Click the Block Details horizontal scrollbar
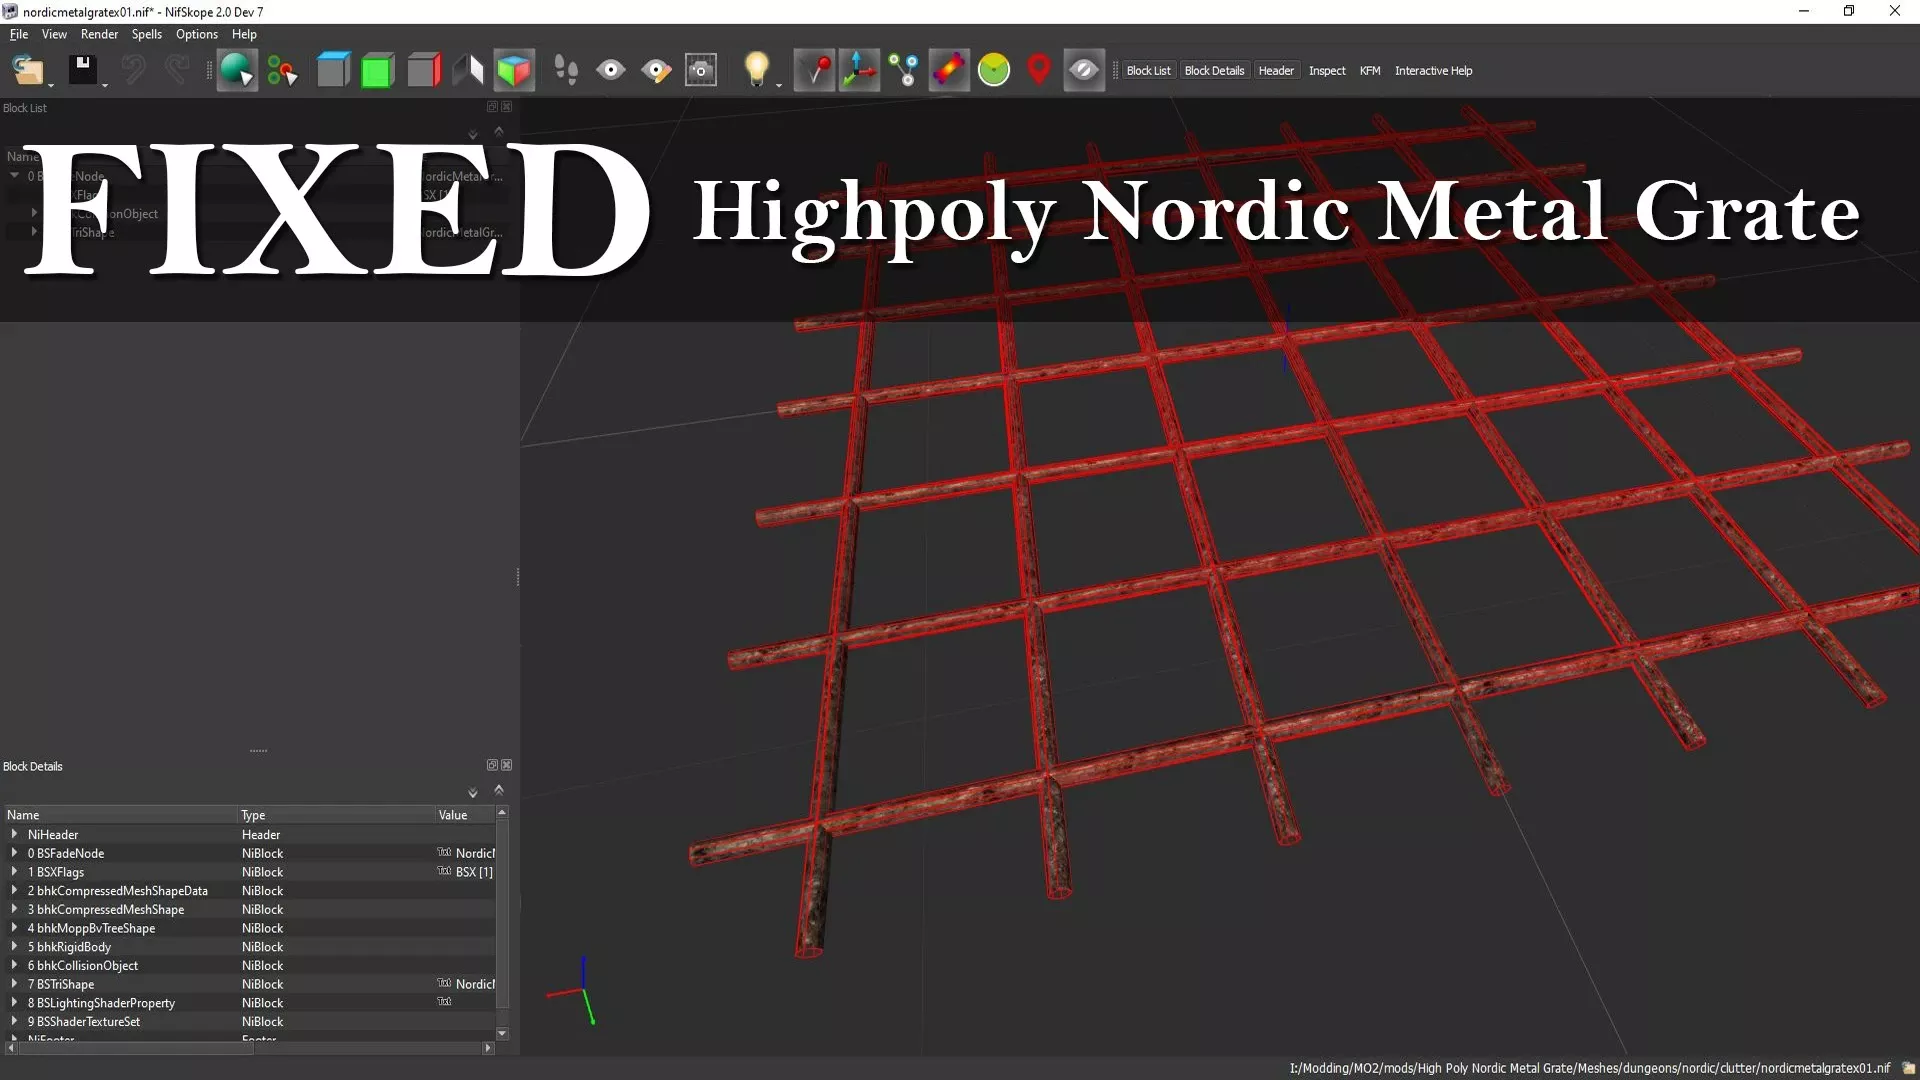The width and height of the screenshot is (1920, 1080). pyautogui.click(x=135, y=1048)
